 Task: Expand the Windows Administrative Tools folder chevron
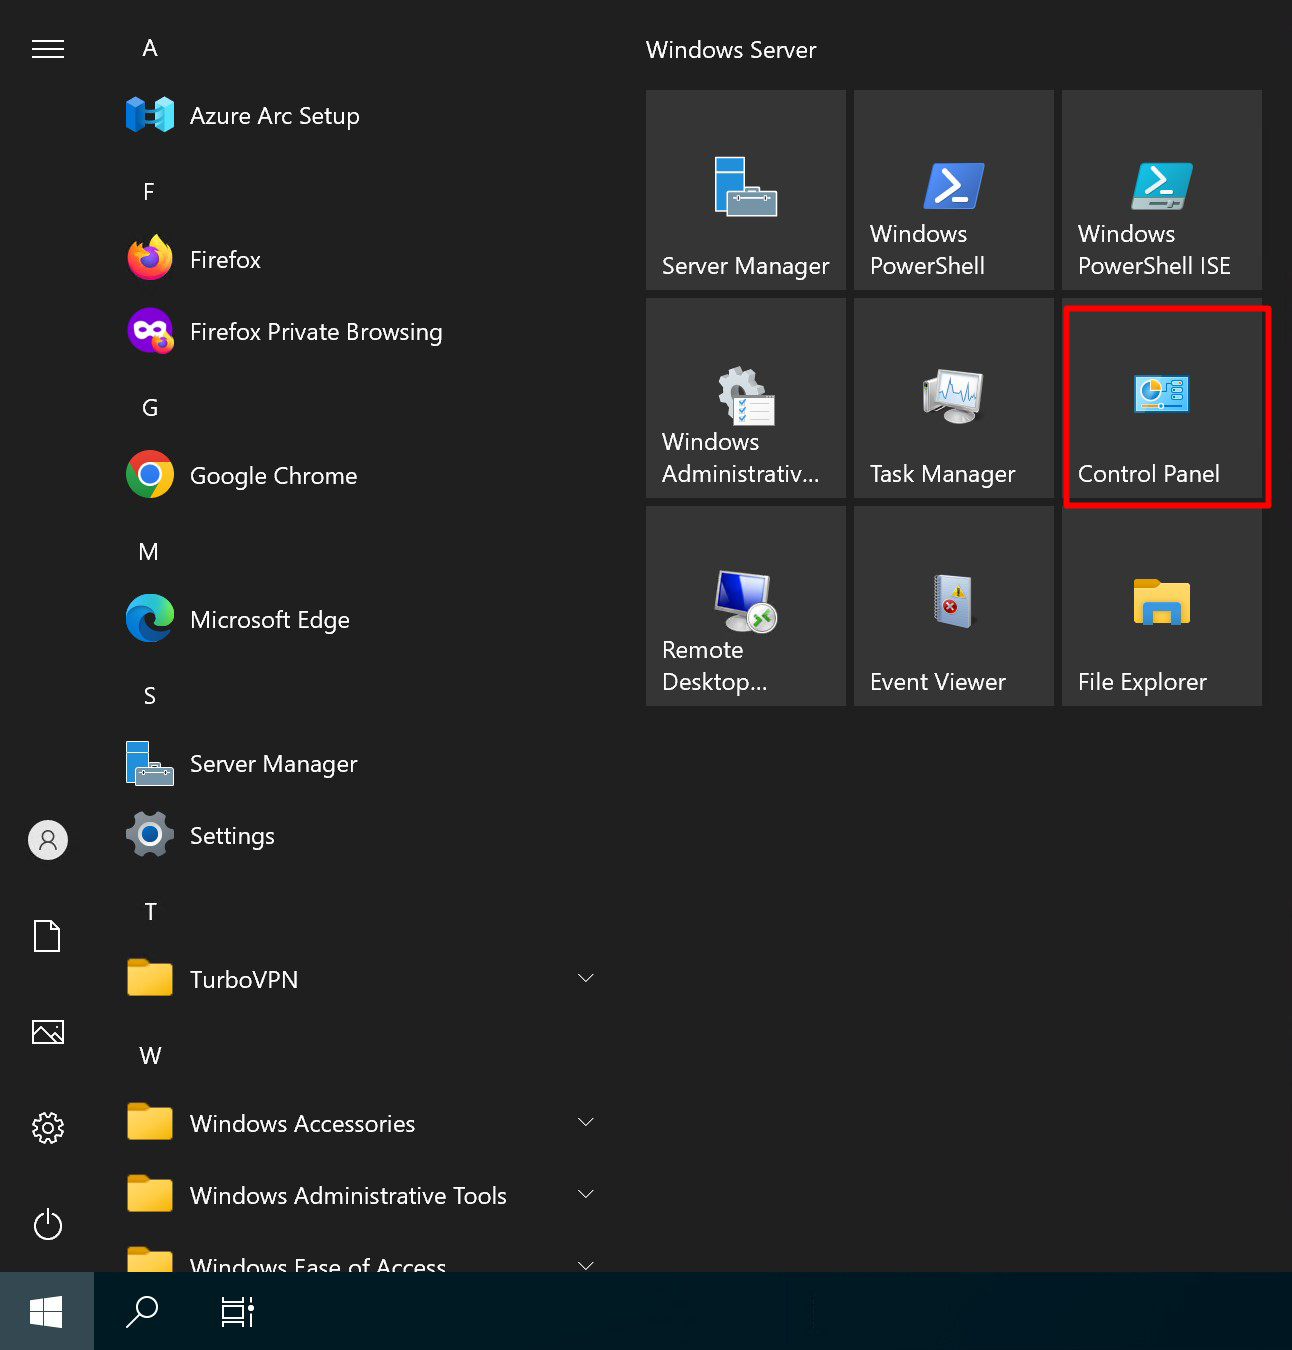(586, 1194)
